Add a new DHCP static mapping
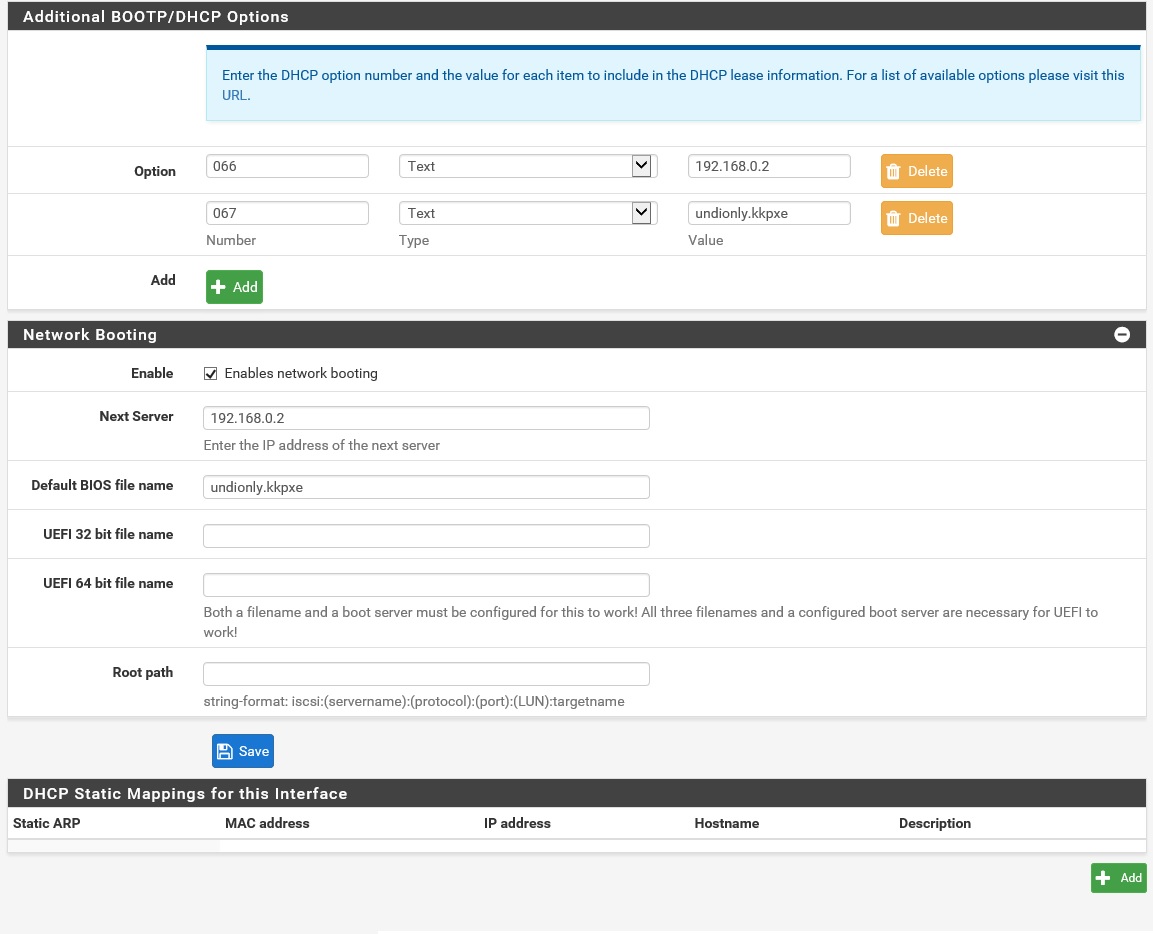Screen dimensions: 1153x934 click(x=1118, y=877)
